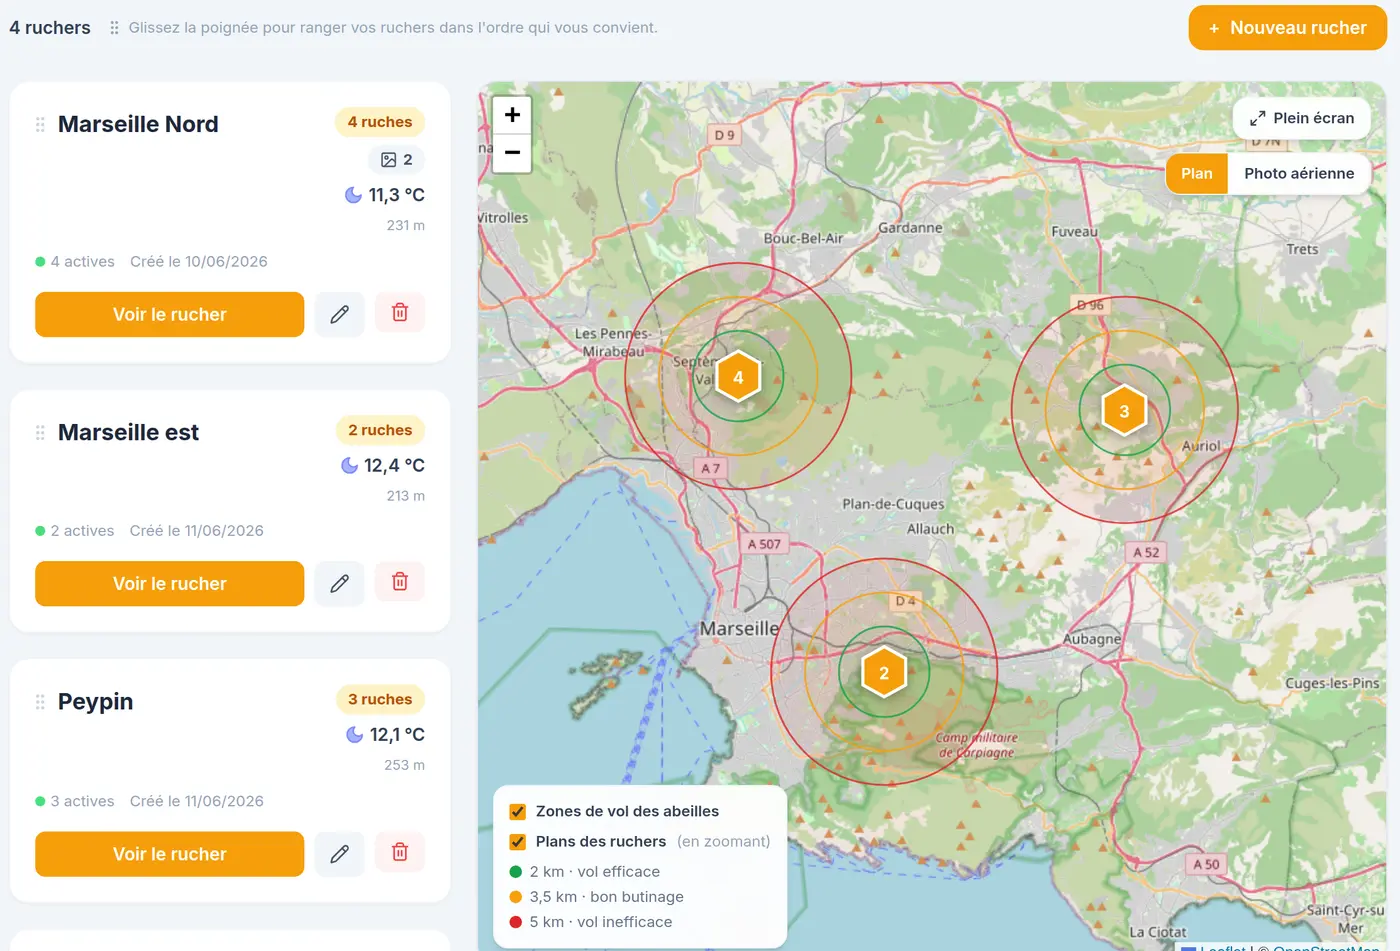1400x951 pixels.
Task: Switch map to Photo aérienne view
Action: 1299,174
